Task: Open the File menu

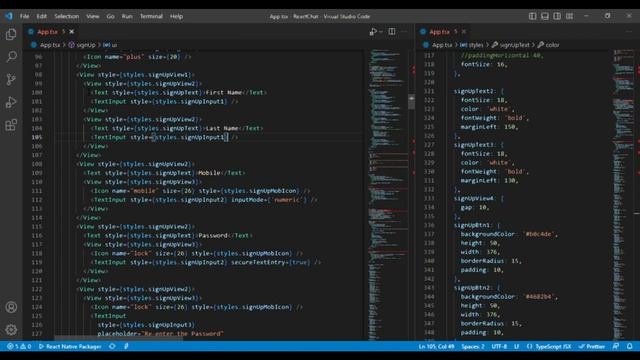Action: tap(24, 16)
